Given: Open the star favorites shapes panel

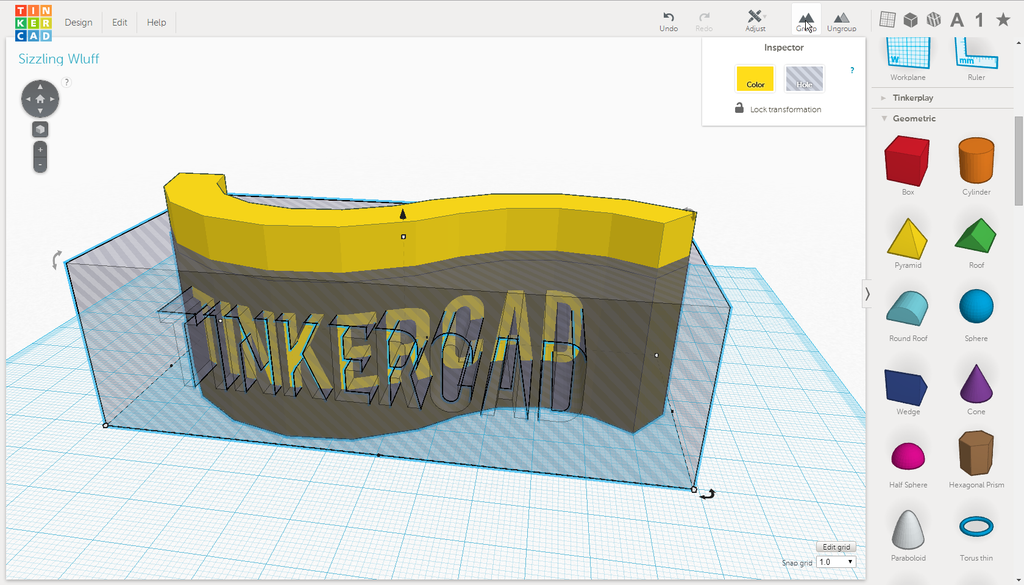Looking at the screenshot, I should pos(1002,20).
